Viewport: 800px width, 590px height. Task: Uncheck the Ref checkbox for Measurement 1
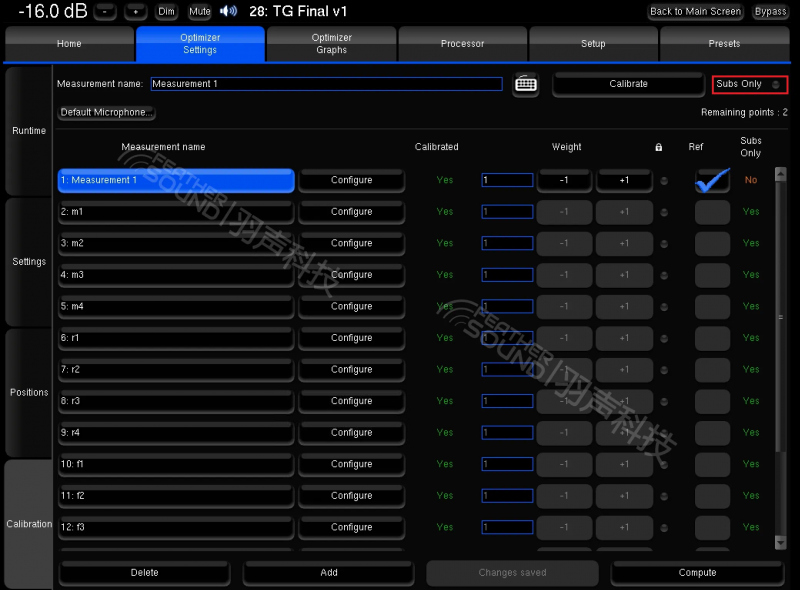713,181
